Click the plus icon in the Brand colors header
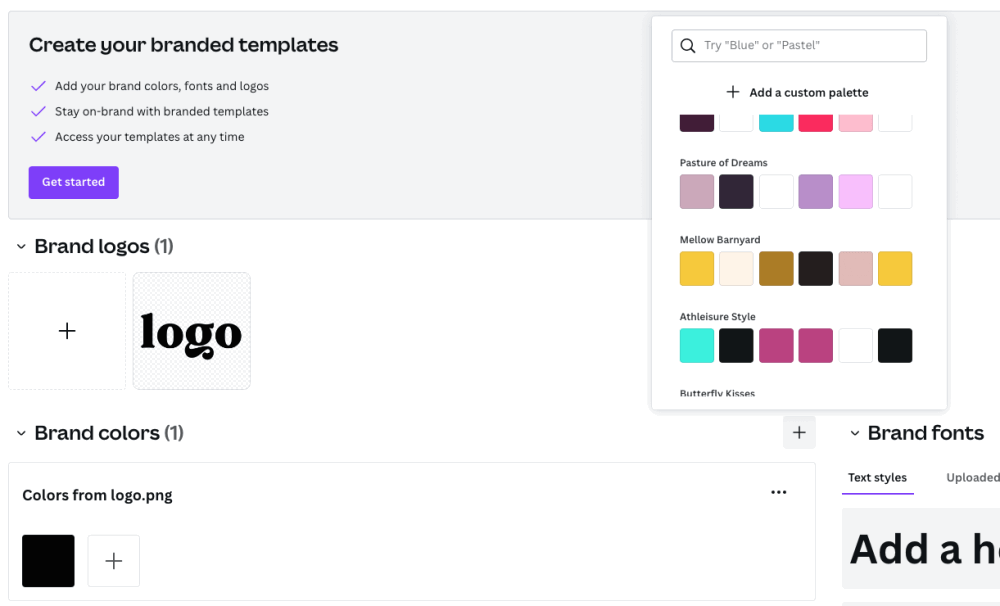1000x606 pixels. 798,432
